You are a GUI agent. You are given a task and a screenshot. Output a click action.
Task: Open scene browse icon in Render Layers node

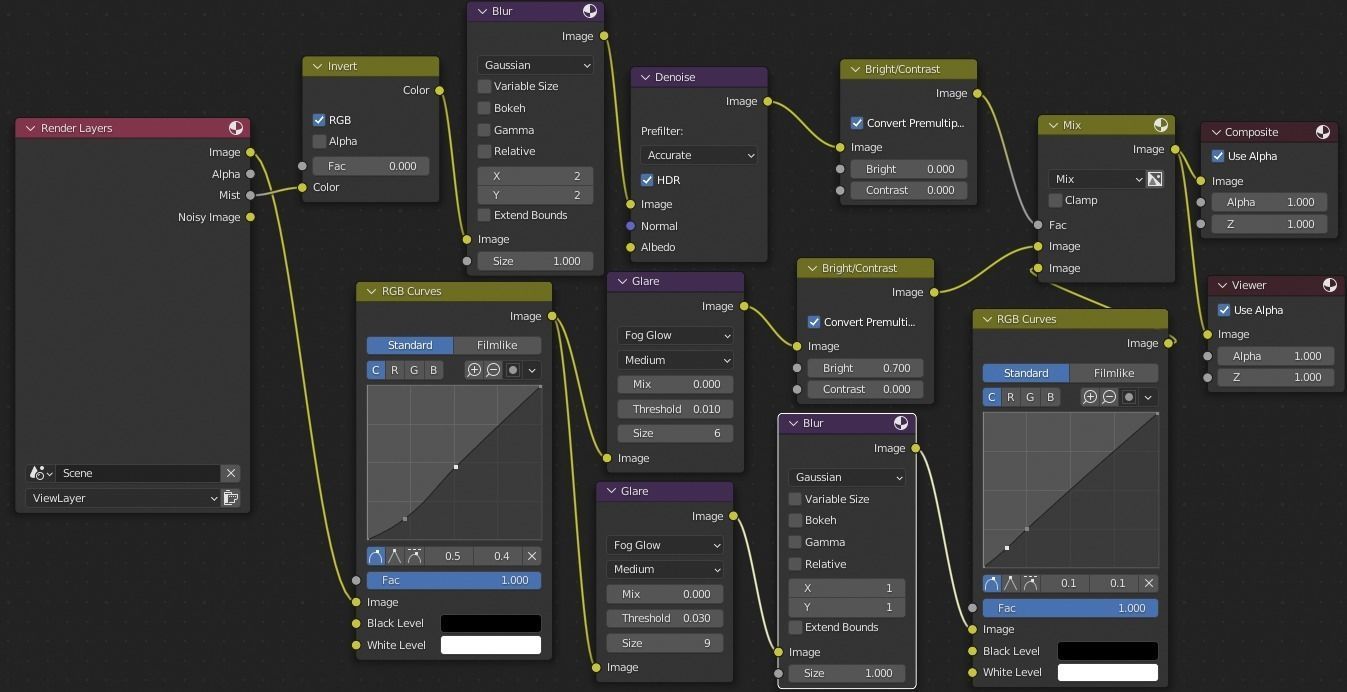point(41,473)
